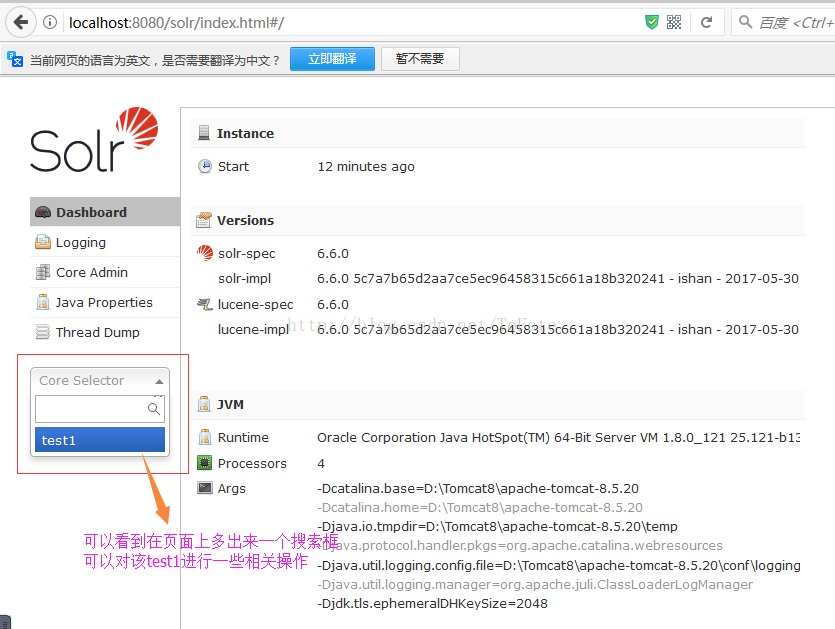Click the Dashboard gauge icon

click(43, 212)
